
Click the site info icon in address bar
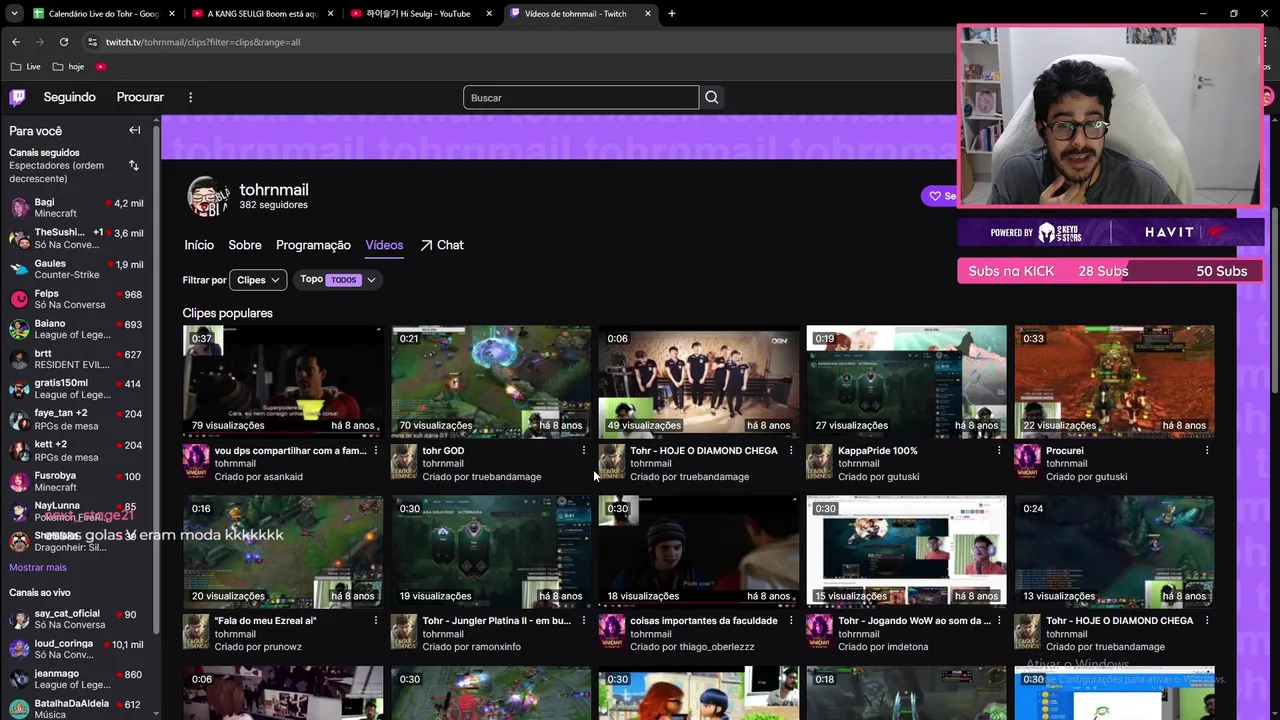click(92, 42)
